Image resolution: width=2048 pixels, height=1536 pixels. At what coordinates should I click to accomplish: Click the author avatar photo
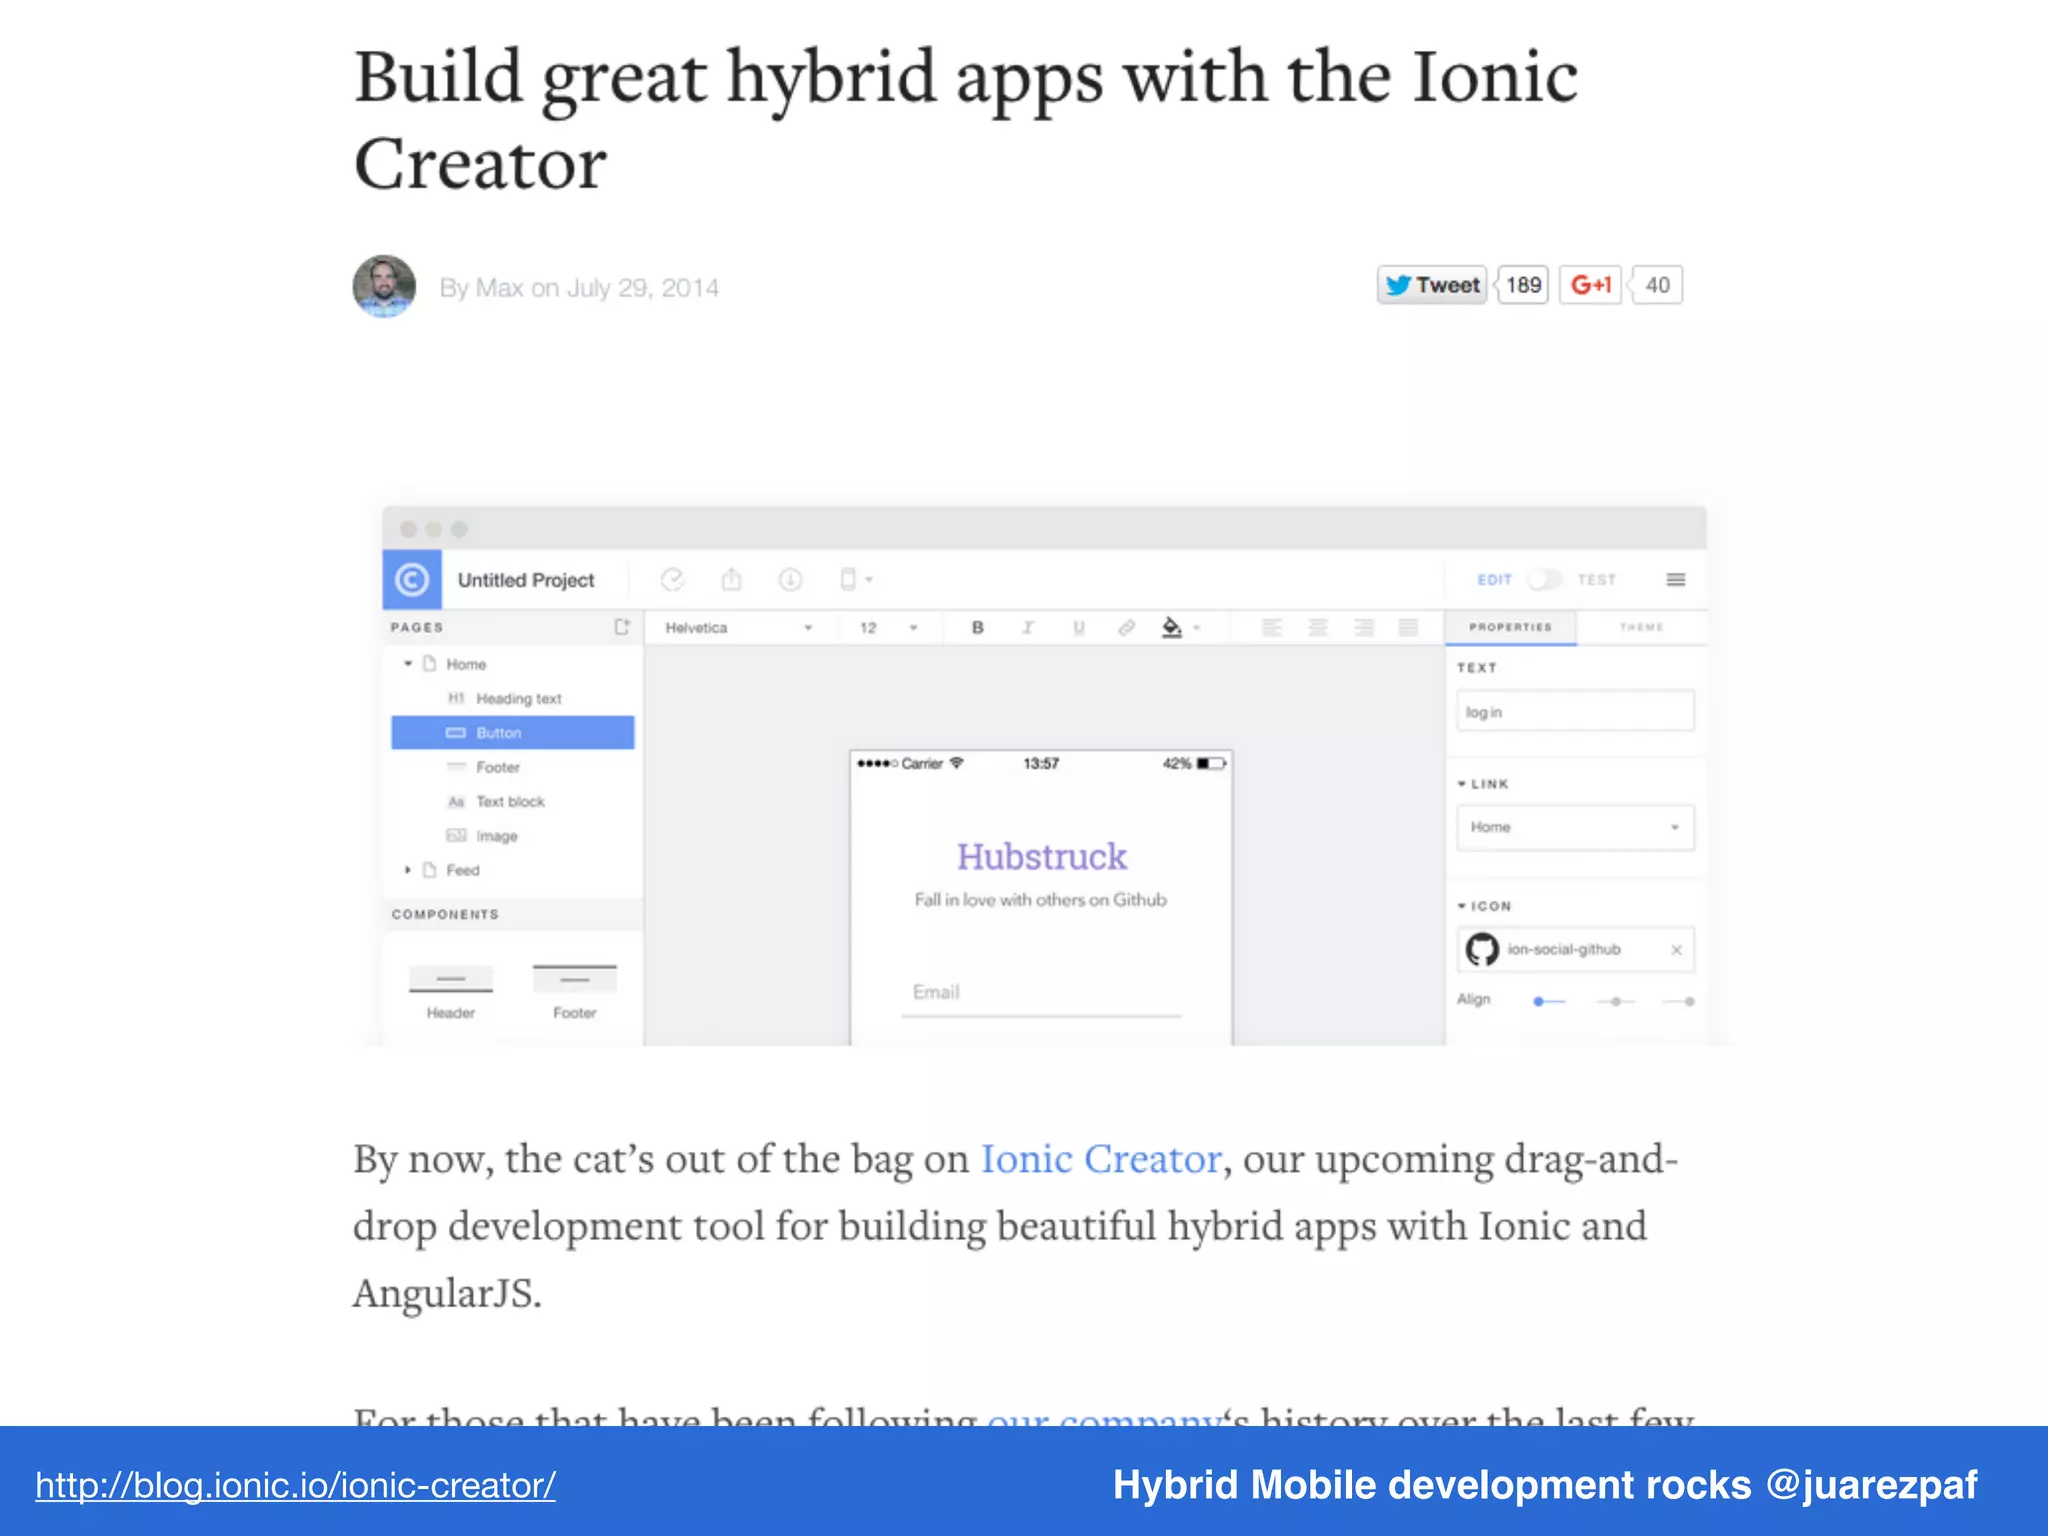[x=385, y=287]
